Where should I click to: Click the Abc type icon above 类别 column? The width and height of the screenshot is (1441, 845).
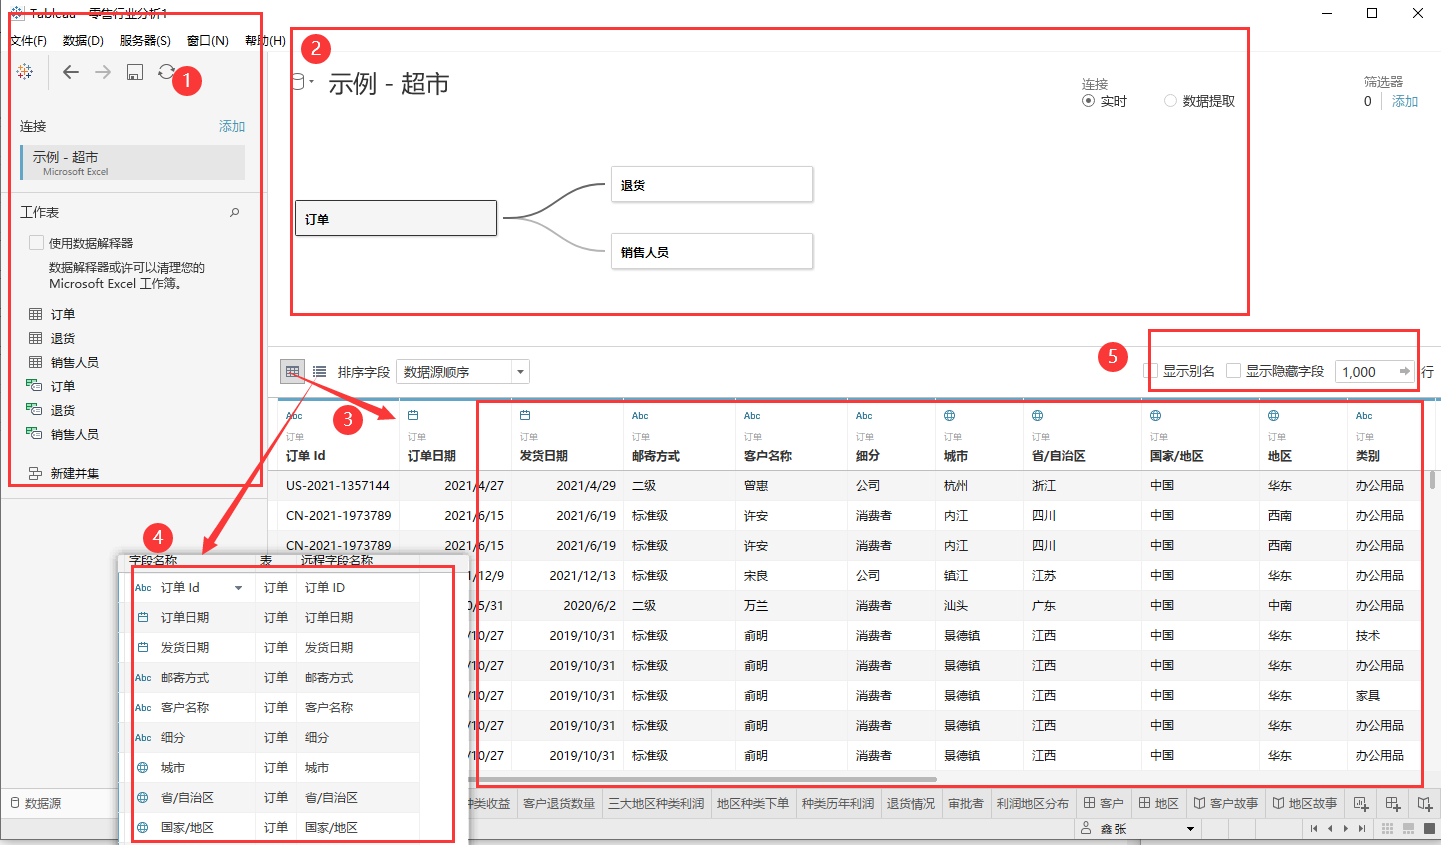point(1364,416)
